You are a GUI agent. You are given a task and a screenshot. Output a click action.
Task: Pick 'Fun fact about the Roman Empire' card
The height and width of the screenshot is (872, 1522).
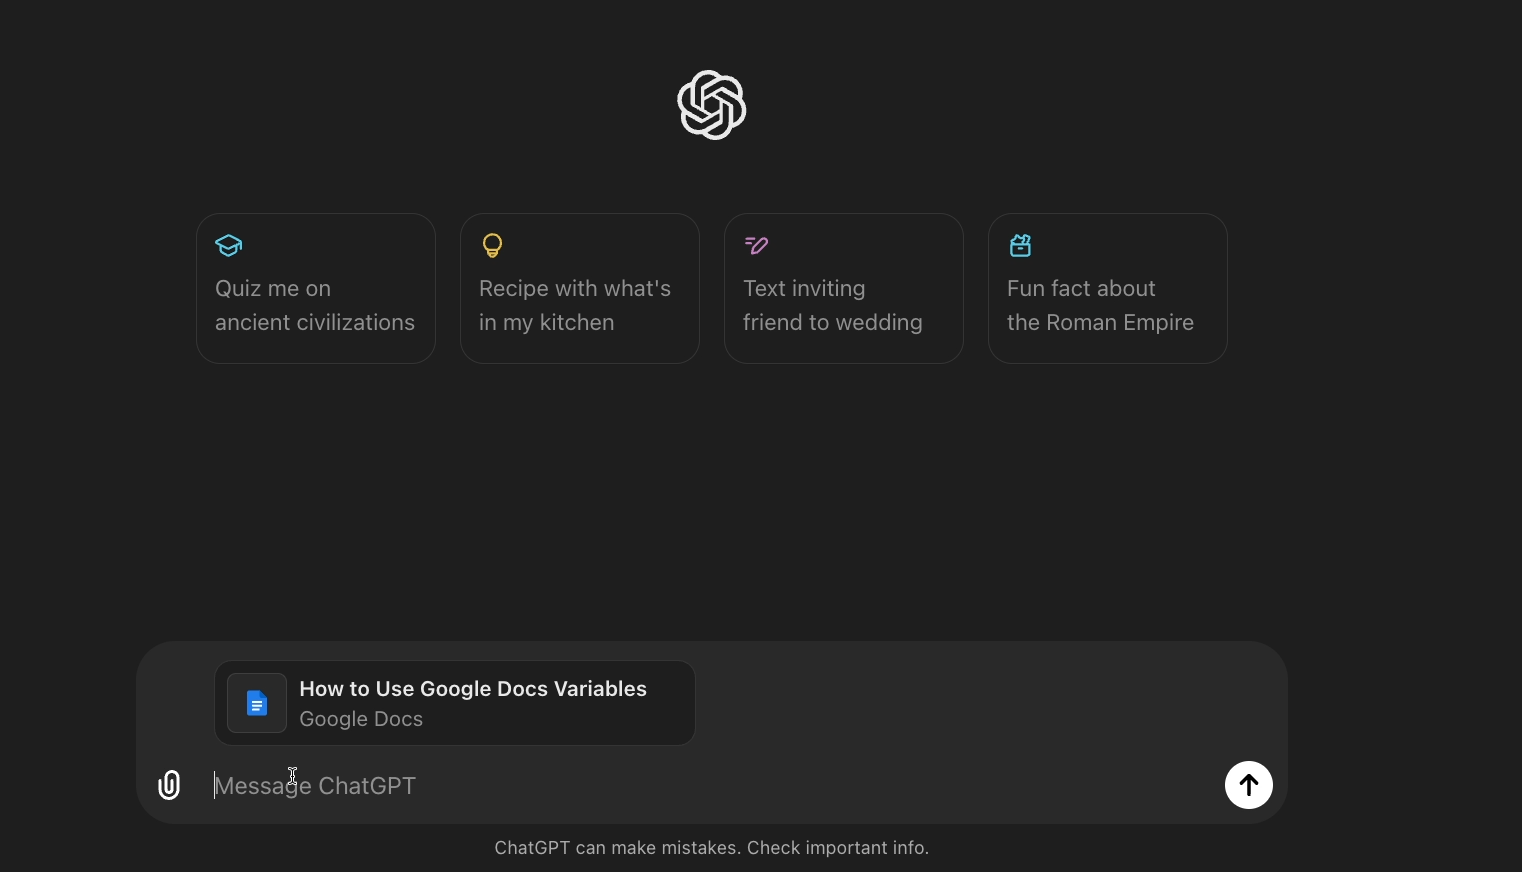1108,288
